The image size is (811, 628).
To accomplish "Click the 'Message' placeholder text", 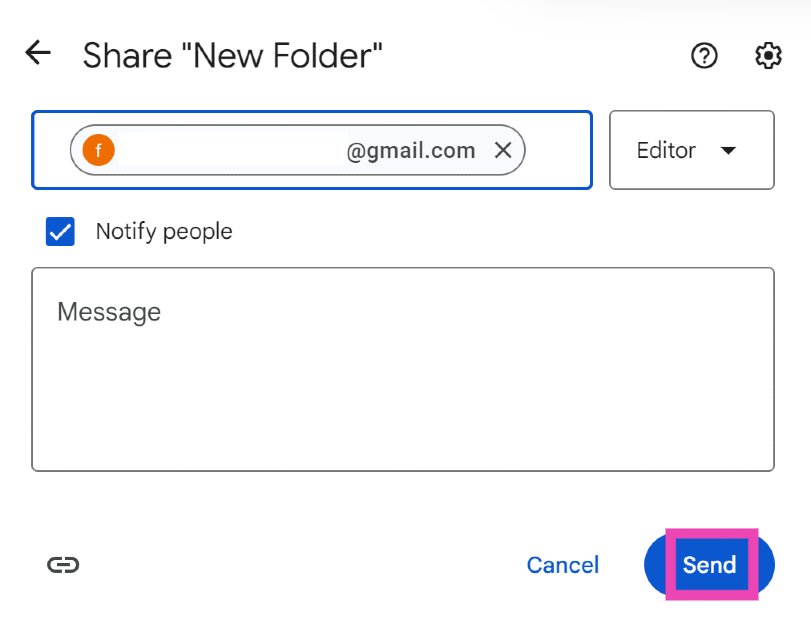I will coord(109,312).
